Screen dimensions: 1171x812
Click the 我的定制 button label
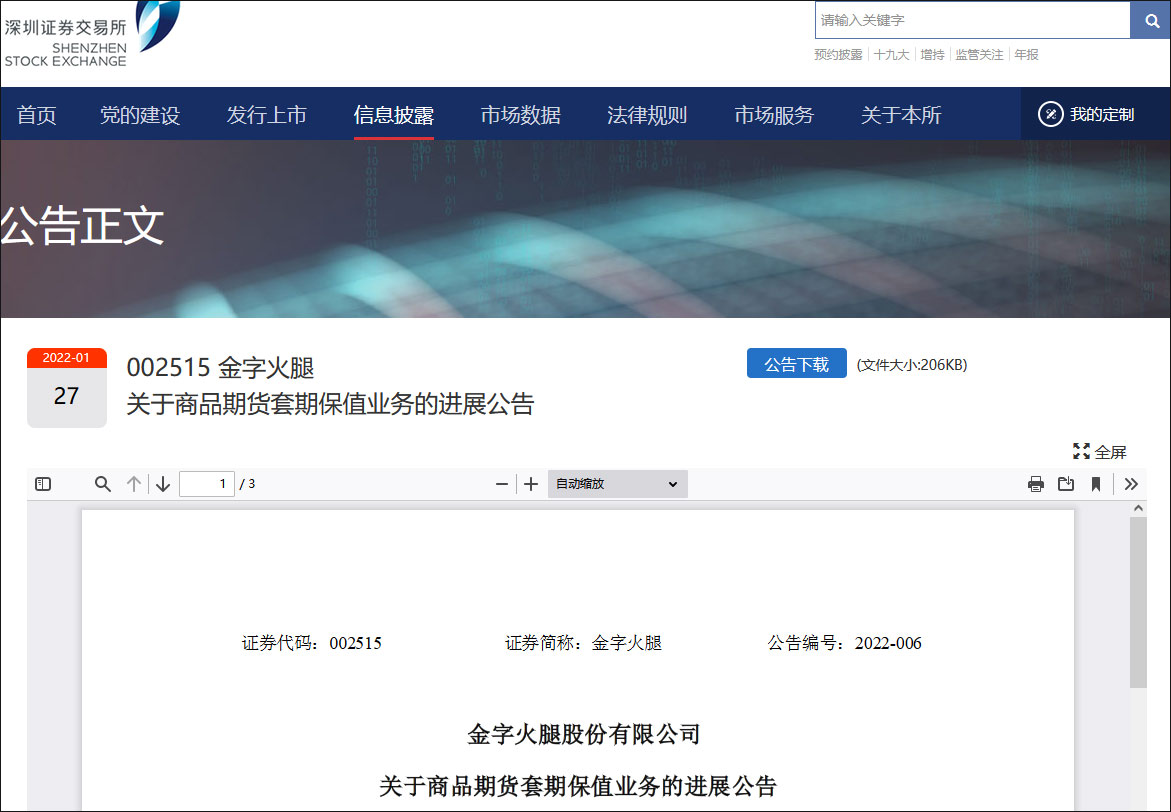coord(1102,114)
